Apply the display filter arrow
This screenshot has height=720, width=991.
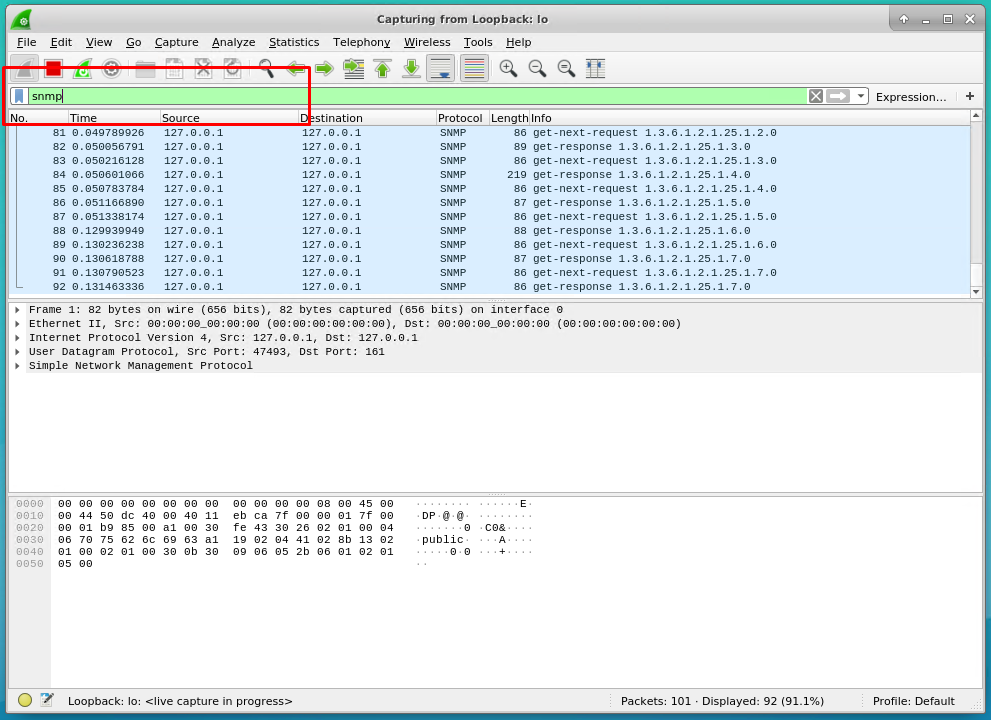pos(838,96)
